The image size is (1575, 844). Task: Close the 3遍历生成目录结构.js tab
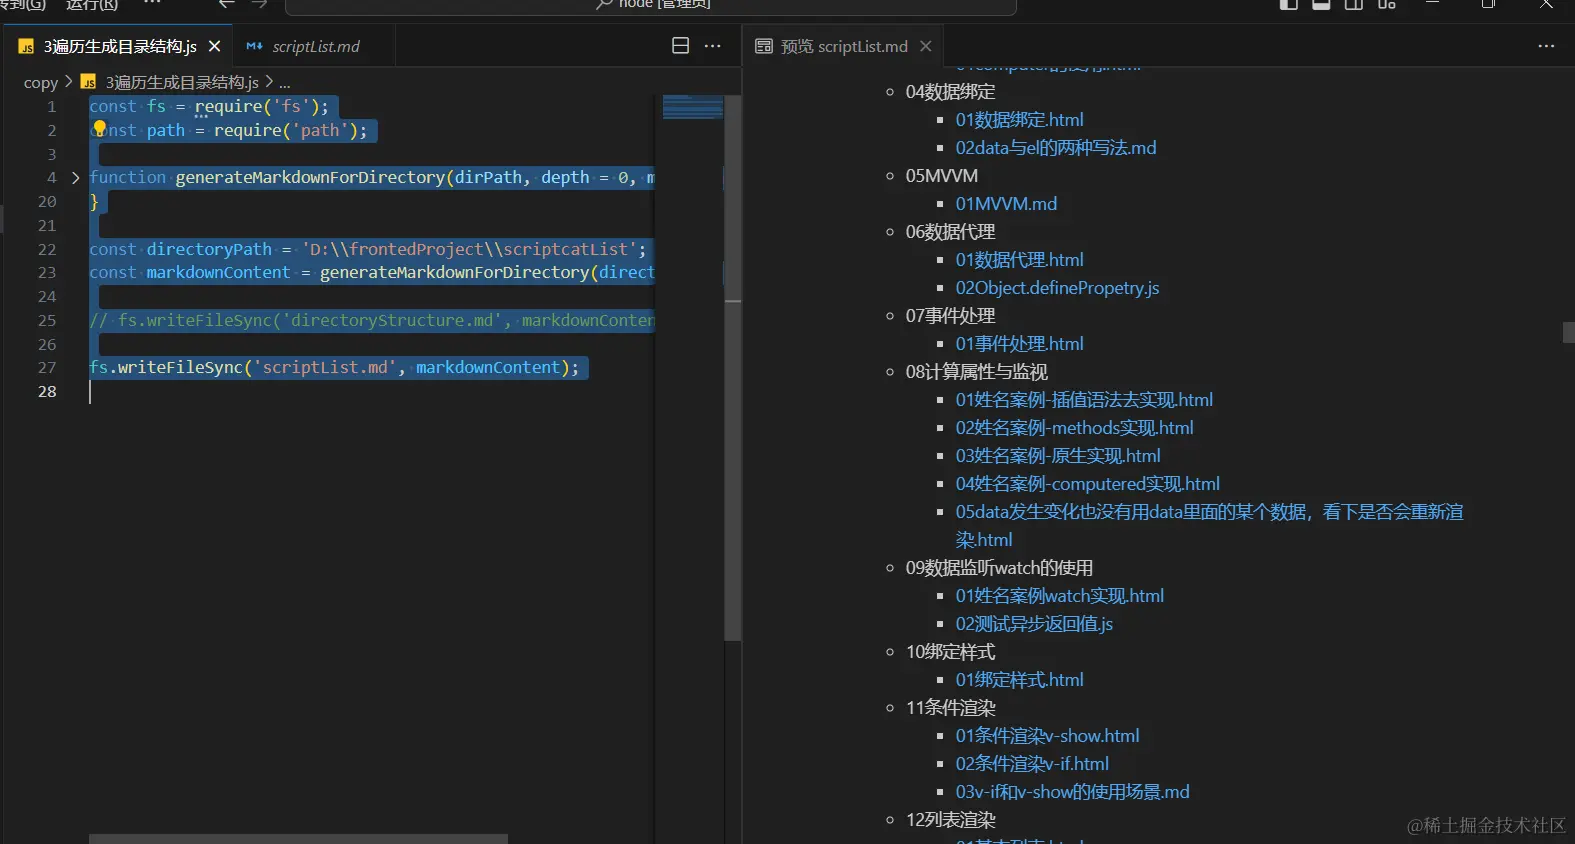pos(214,46)
